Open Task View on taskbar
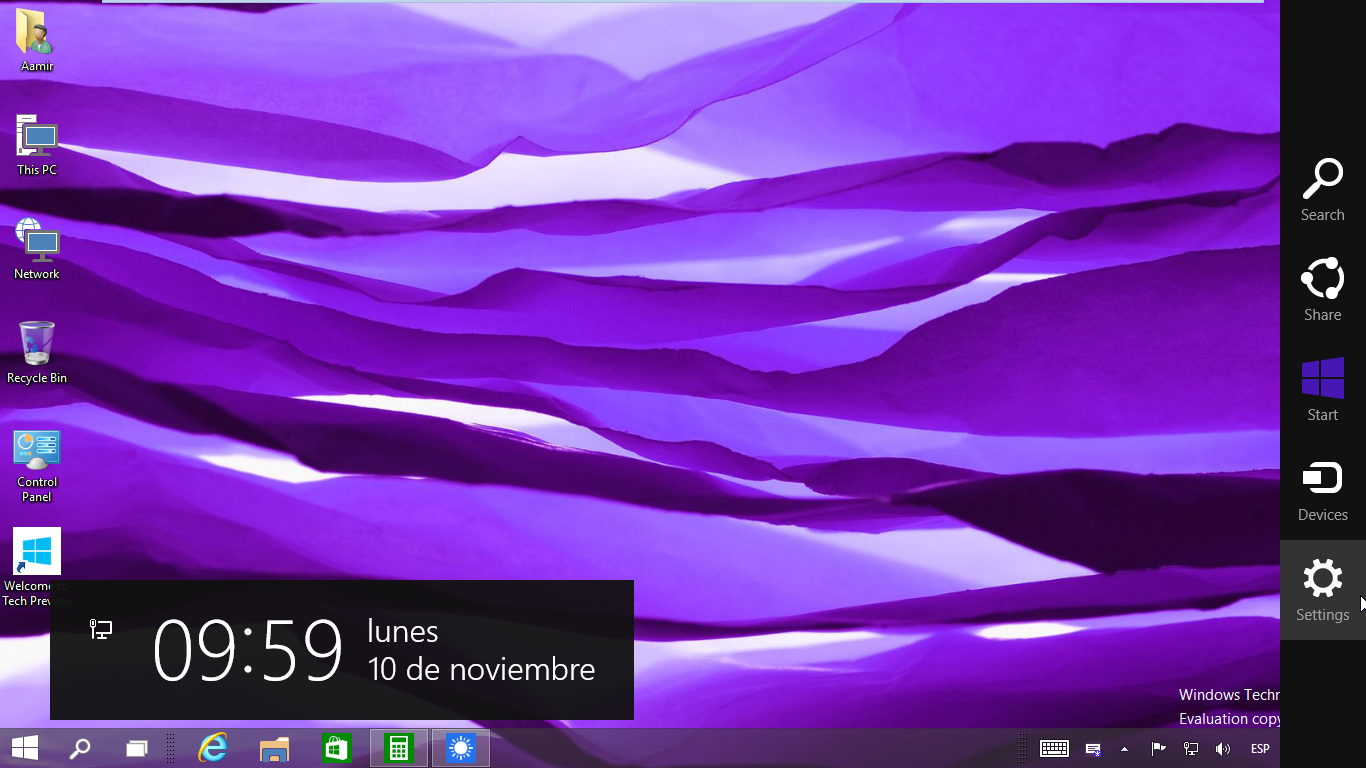This screenshot has width=1366, height=768. pyautogui.click(x=136, y=748)
